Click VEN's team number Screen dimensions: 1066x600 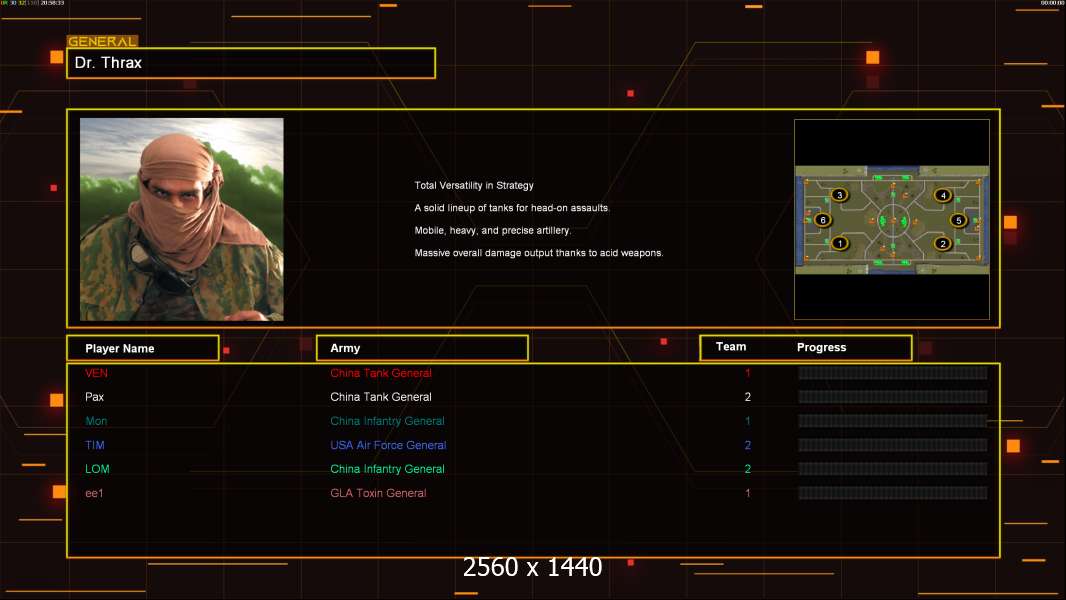pos(748,373)
